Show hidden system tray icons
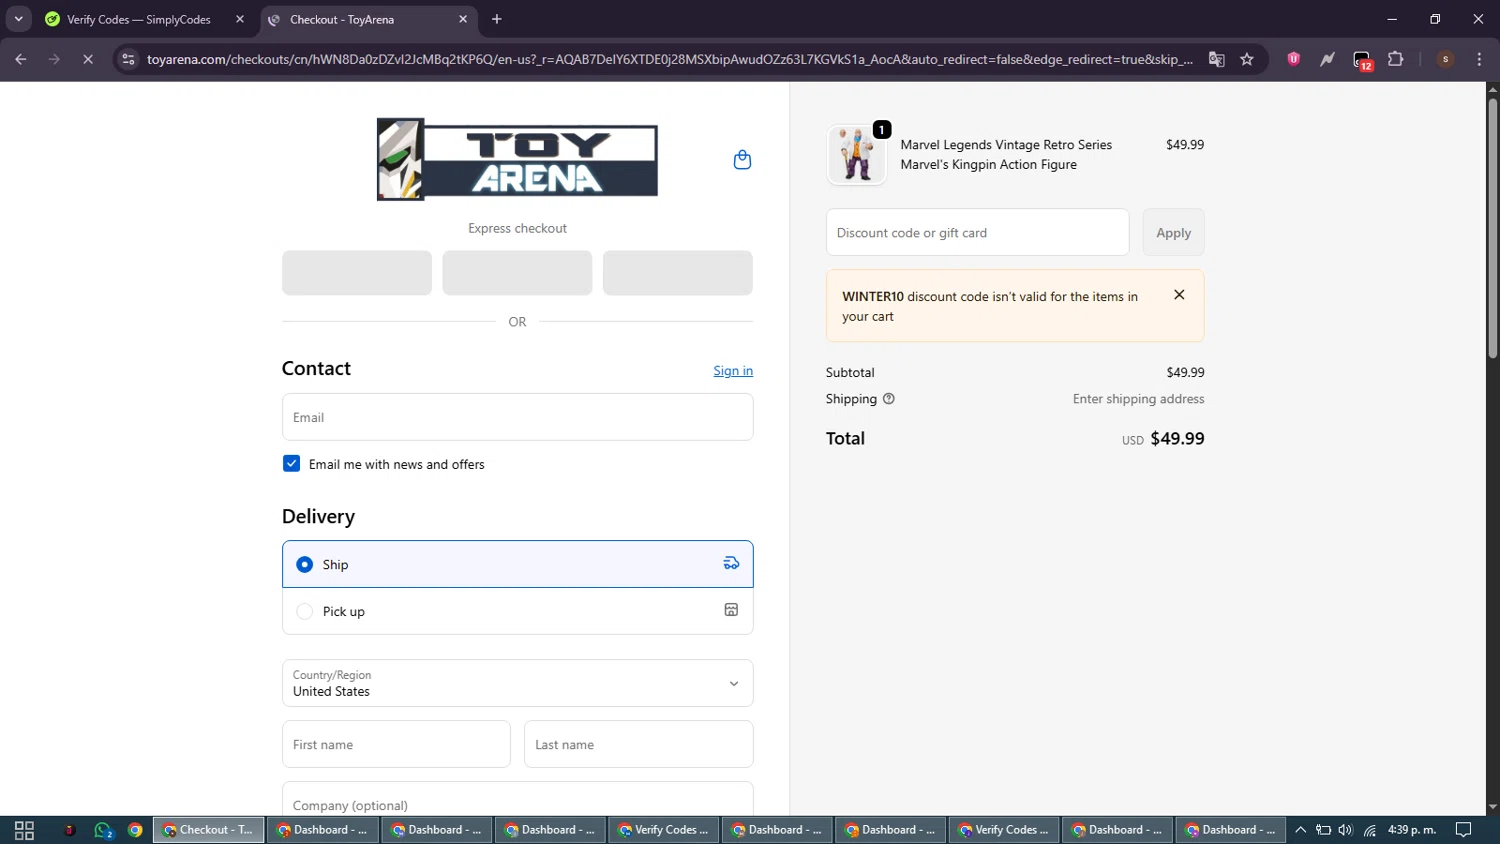 coord(1300,830)
